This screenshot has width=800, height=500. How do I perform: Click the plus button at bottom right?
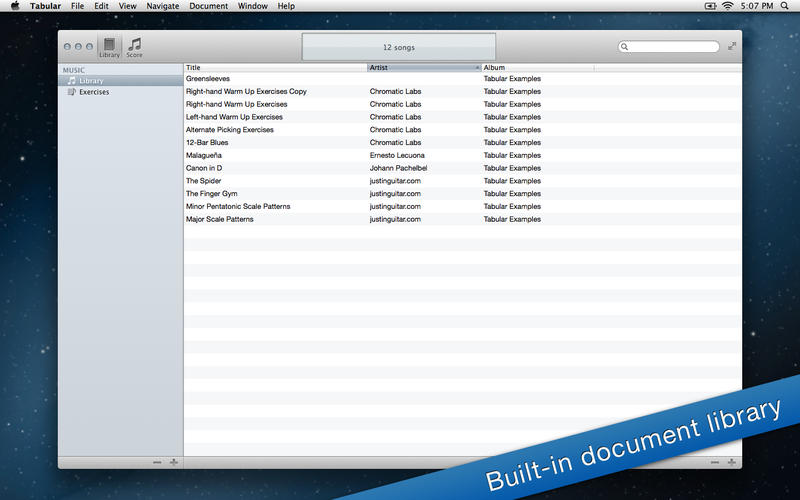[x=732, y=462]
